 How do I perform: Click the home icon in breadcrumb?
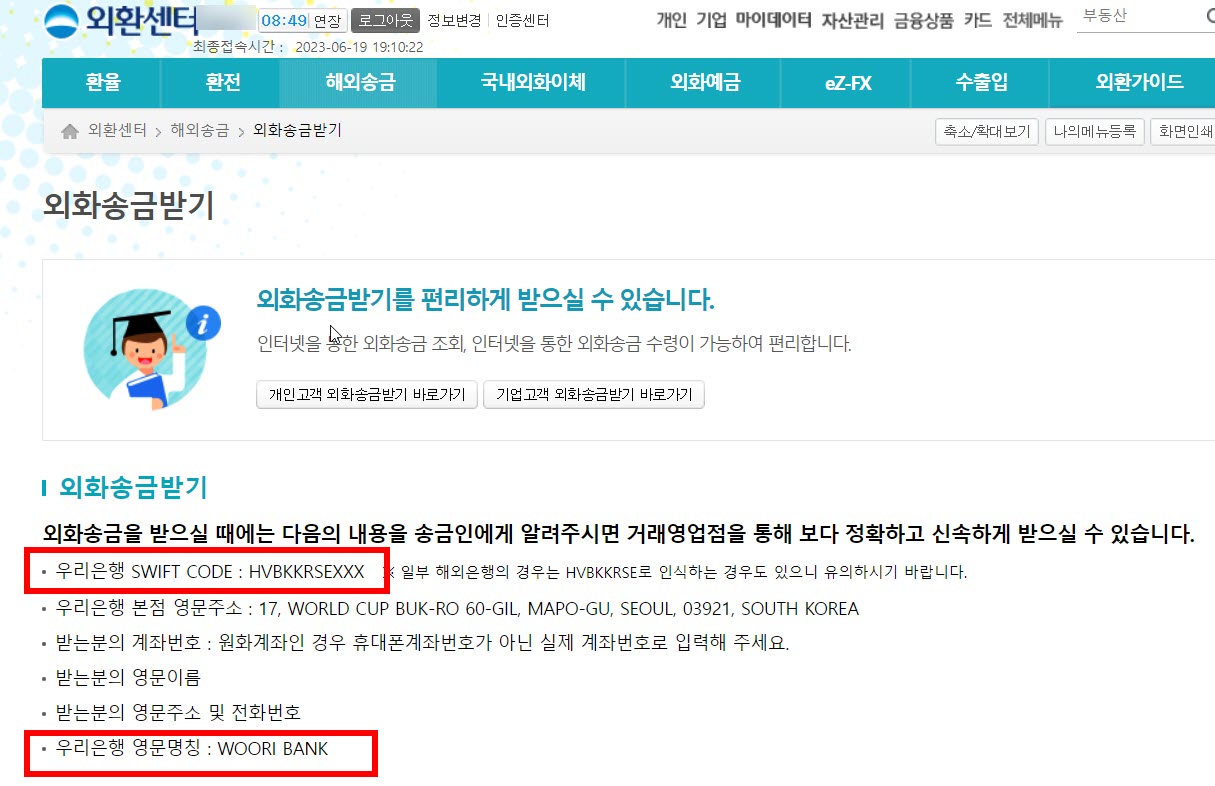click(x=69, y=131)
